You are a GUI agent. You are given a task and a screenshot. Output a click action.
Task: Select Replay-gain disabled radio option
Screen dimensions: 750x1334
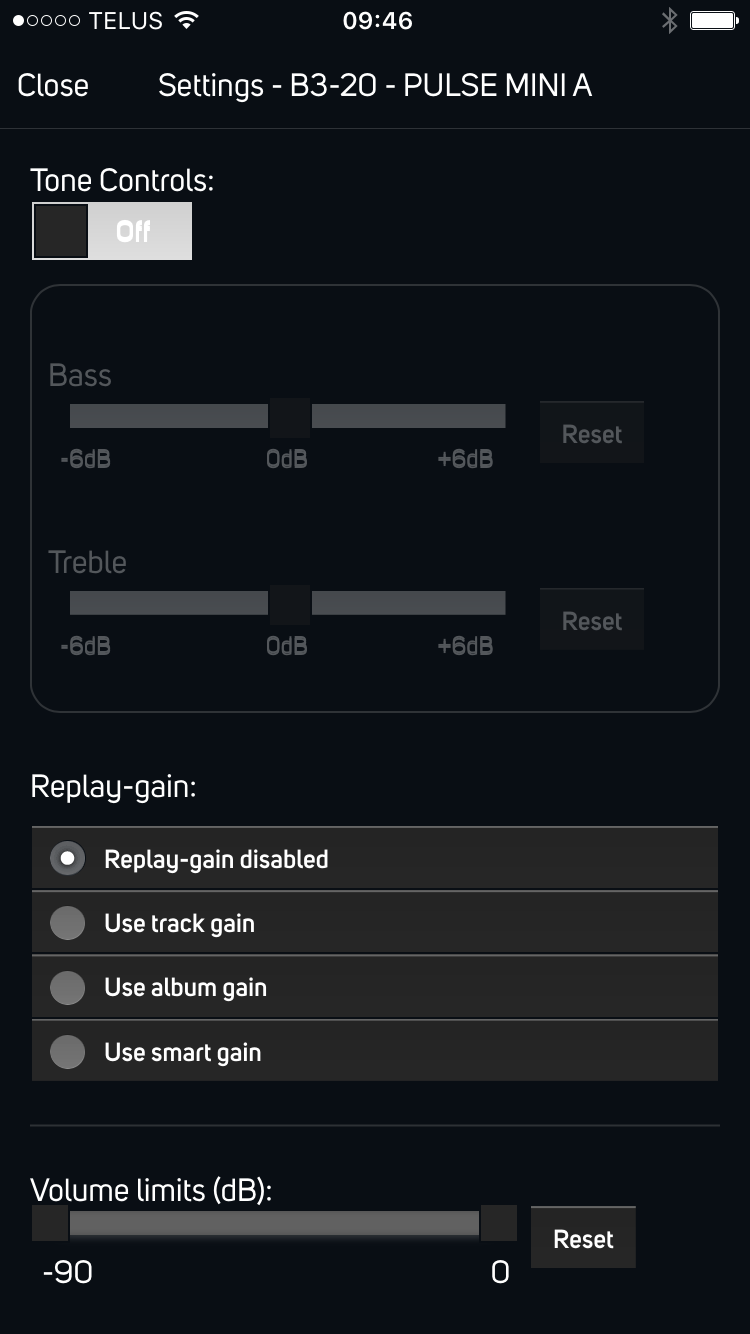(68, 859)
